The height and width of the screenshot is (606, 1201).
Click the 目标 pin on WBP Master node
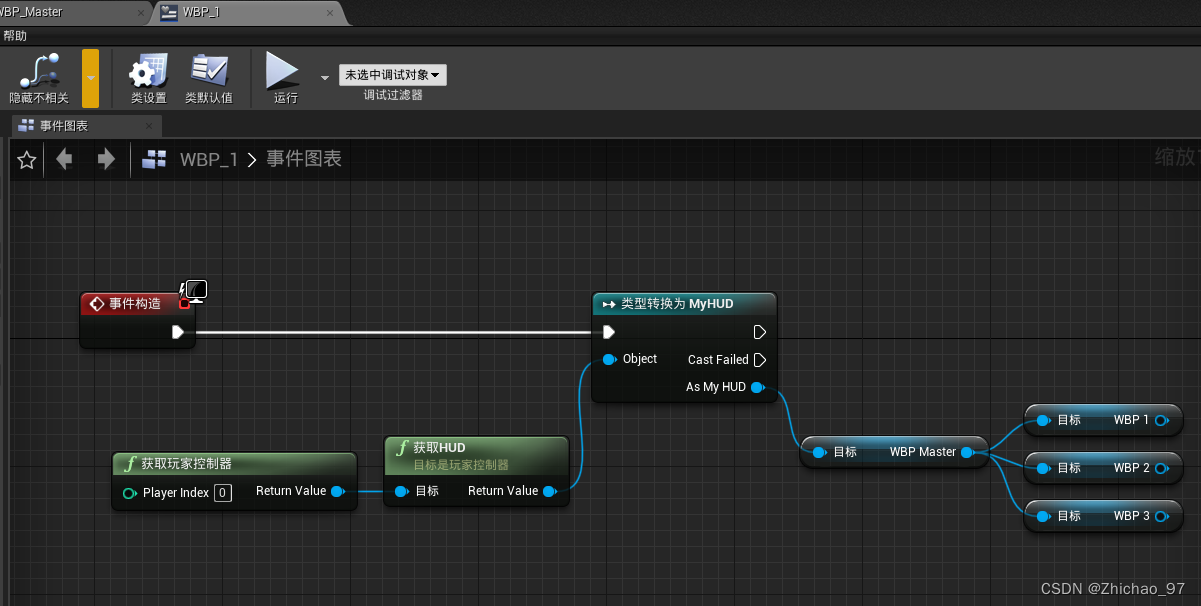pyautogui.click(x=819, y=452)
